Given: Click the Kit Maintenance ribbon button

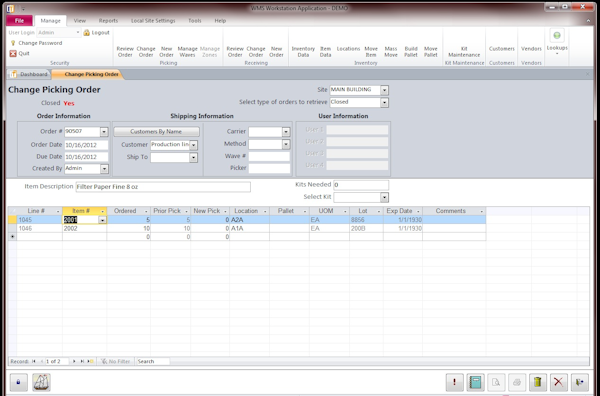Looking at the screenshot, I should [x=464, y=52].
